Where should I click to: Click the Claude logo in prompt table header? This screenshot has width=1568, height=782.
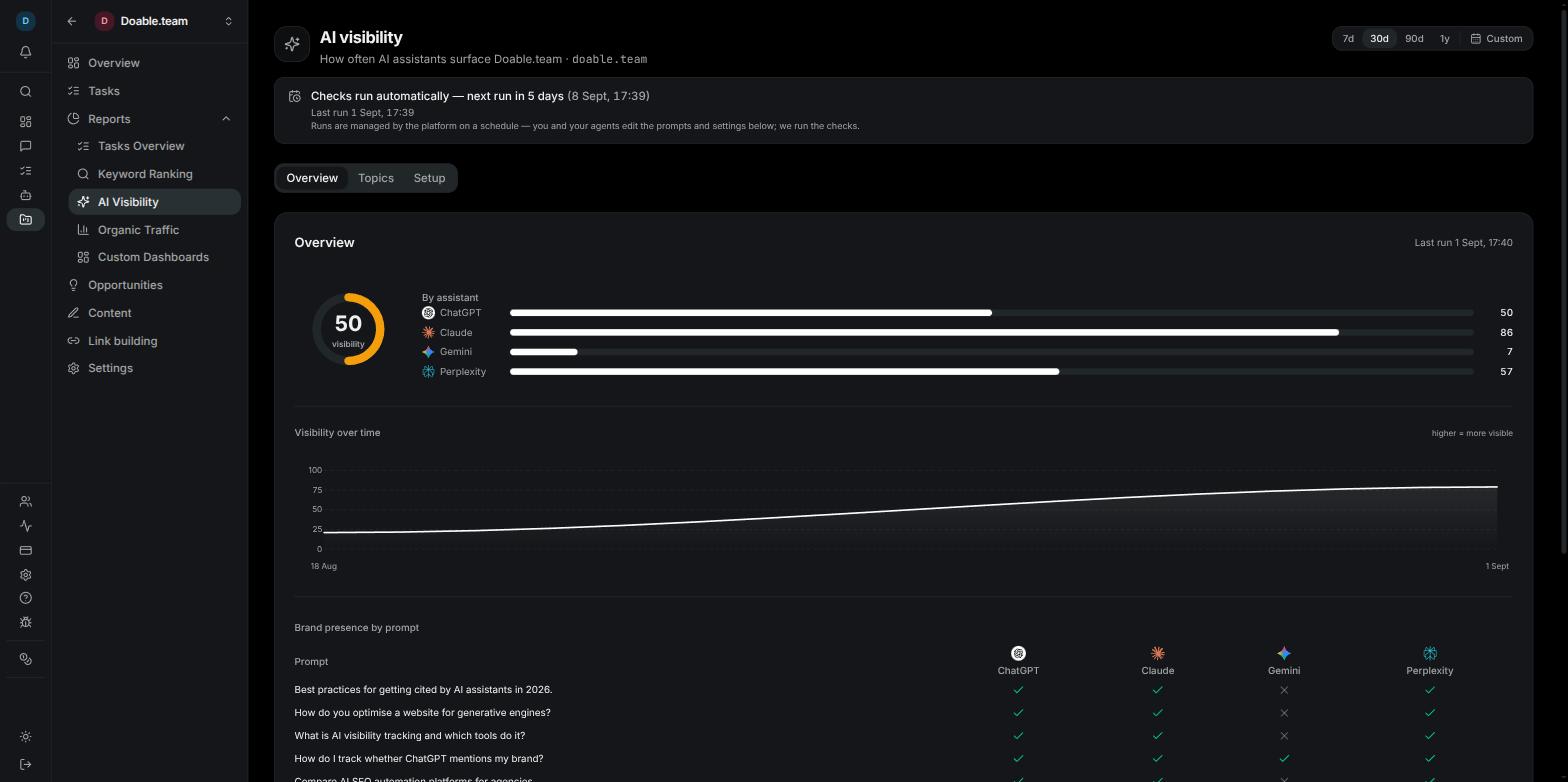pos(1157,653)
